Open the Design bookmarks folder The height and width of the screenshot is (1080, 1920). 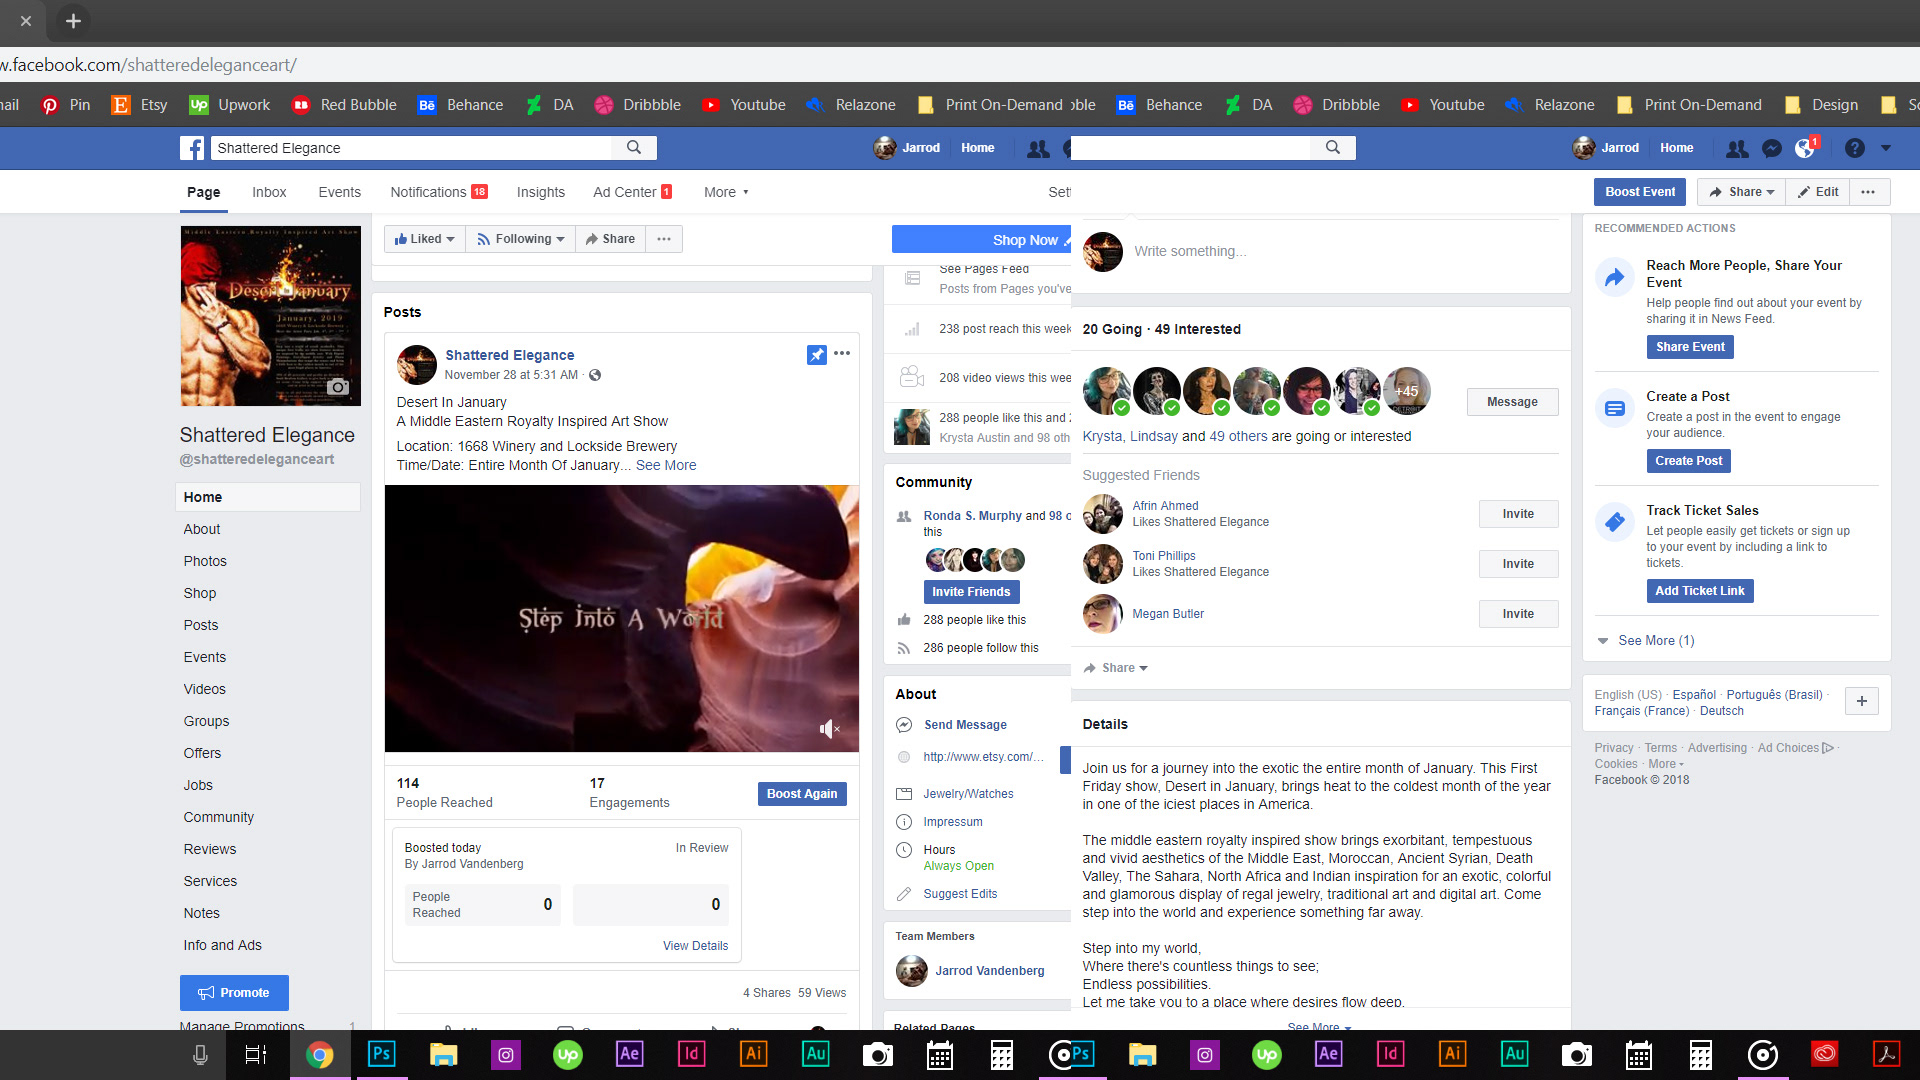[x=1822, y=105]
